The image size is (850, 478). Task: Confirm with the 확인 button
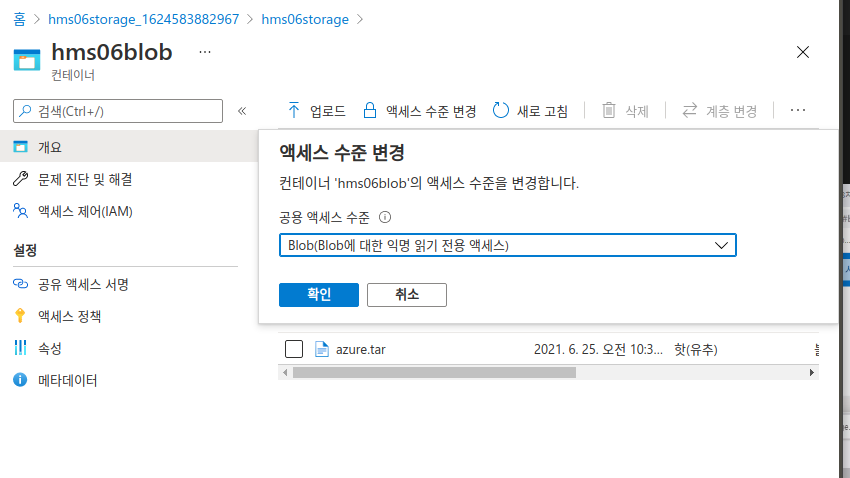(x=319, y=295)
